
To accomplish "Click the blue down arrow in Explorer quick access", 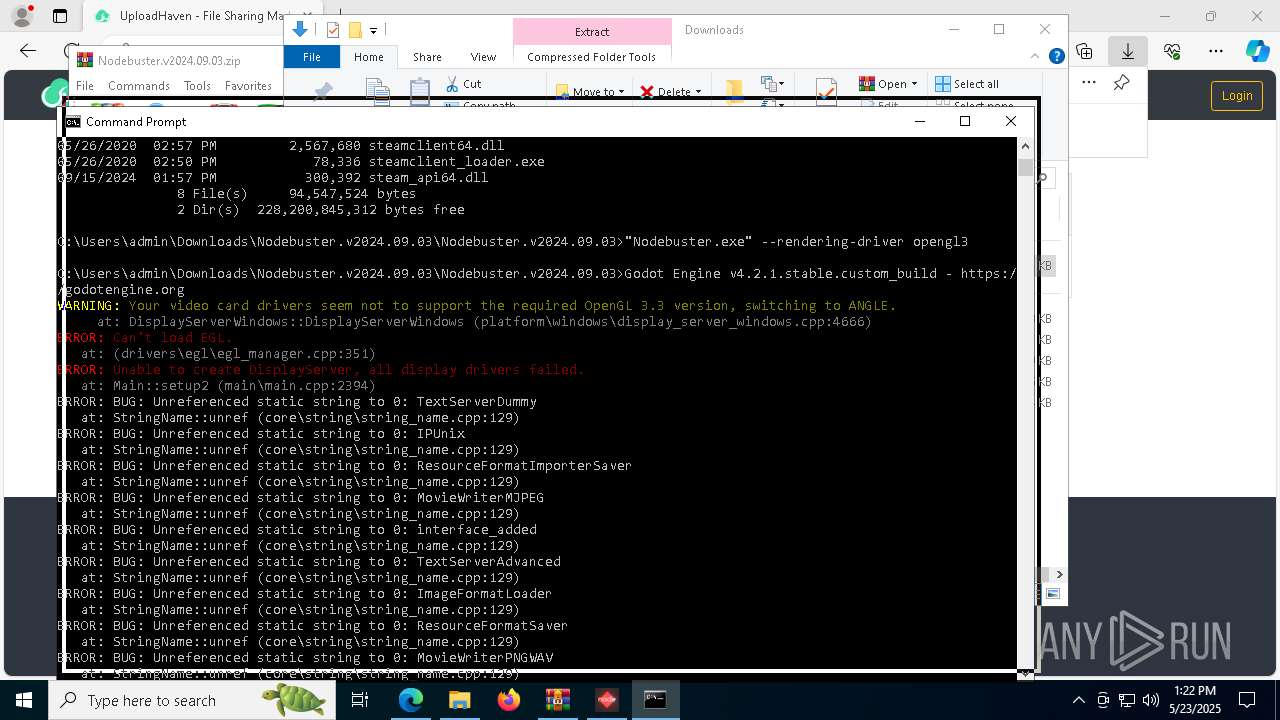I will [299, 30].
